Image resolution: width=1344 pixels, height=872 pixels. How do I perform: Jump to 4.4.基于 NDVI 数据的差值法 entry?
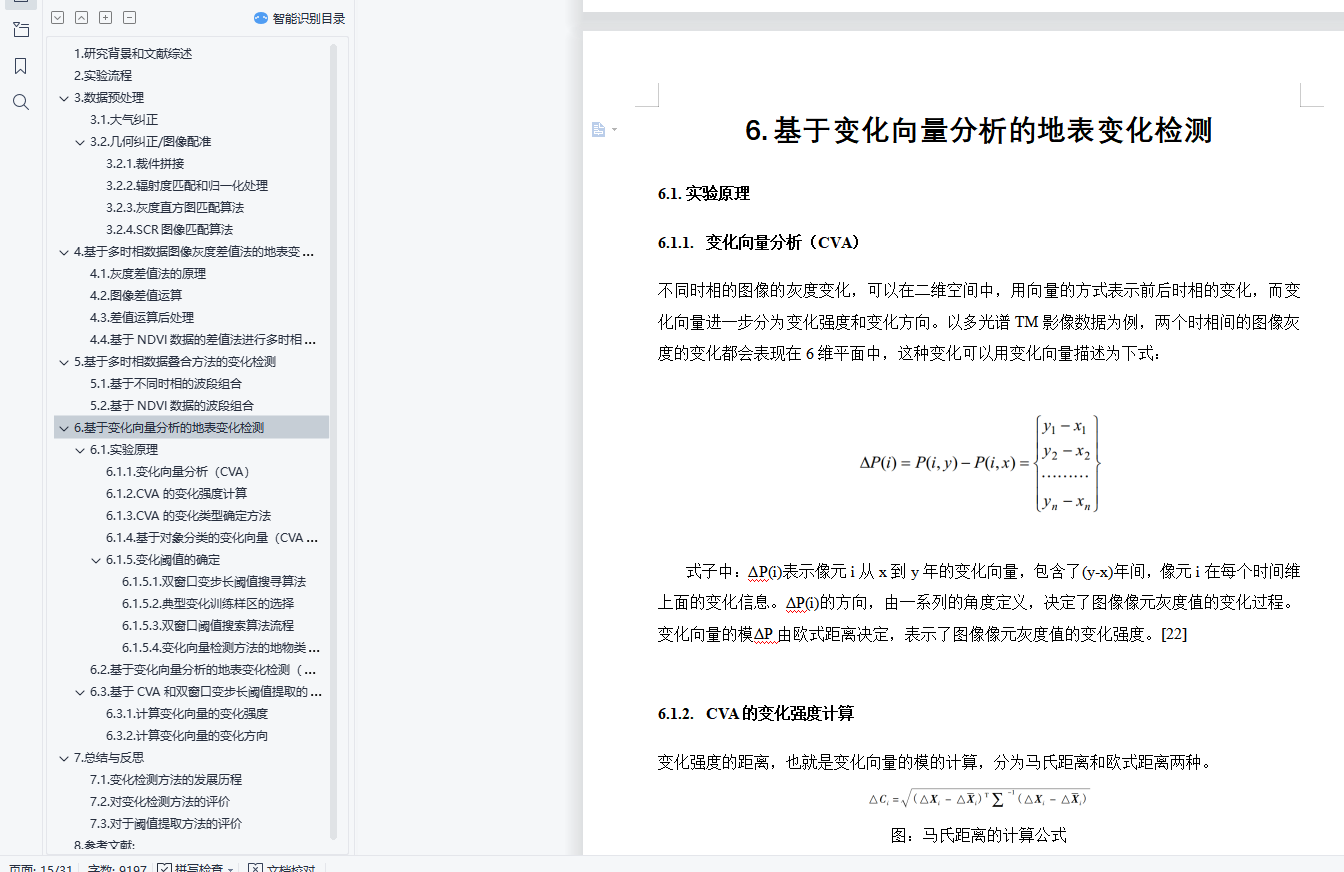203,340
